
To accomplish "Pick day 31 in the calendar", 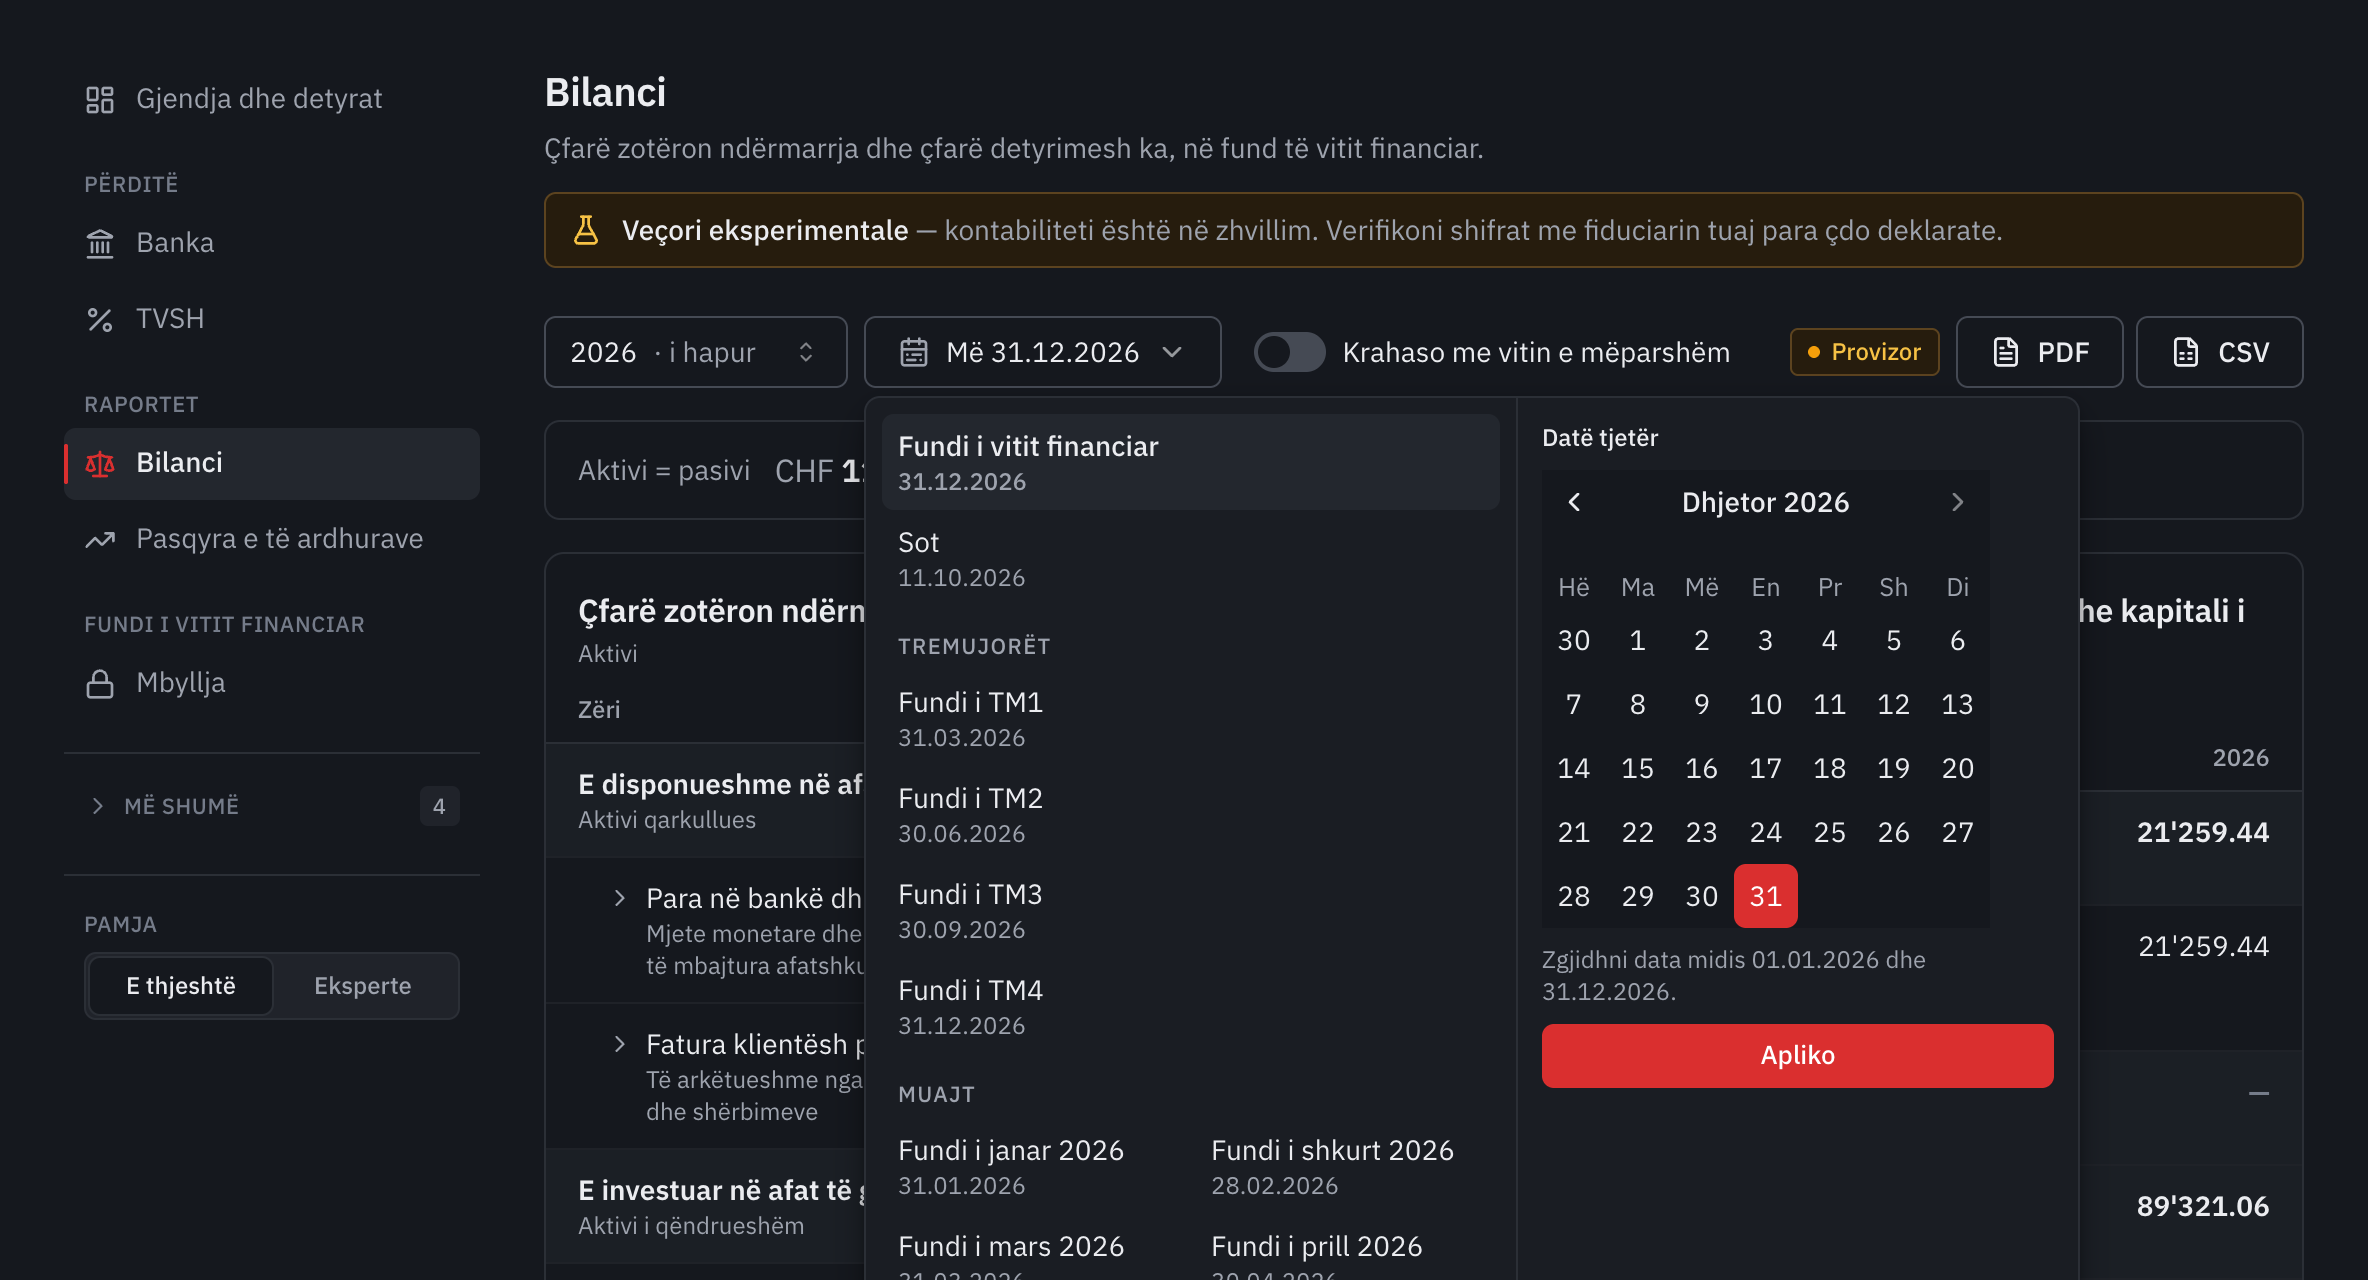I will coord(1765,896).
